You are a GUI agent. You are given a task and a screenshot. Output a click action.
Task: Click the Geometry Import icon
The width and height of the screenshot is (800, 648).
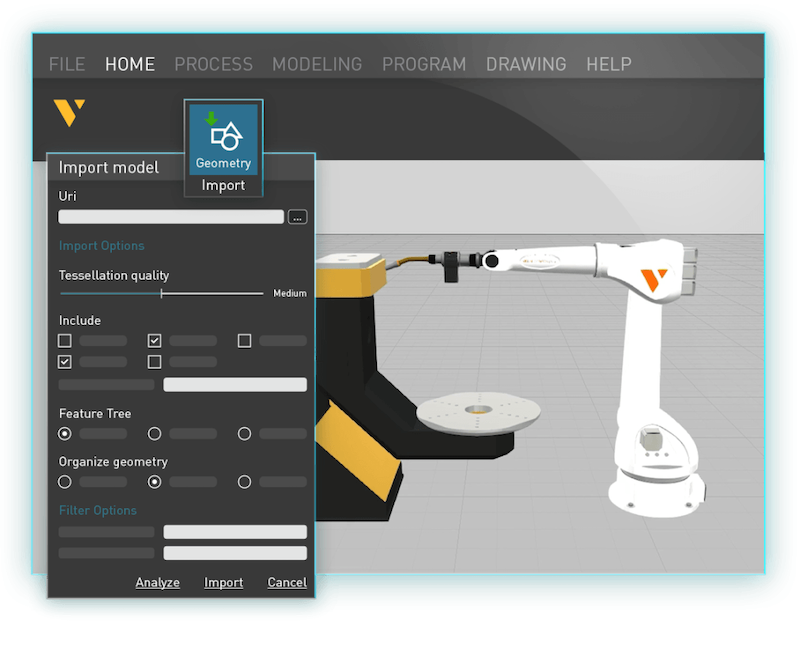(x=223, y=137)
